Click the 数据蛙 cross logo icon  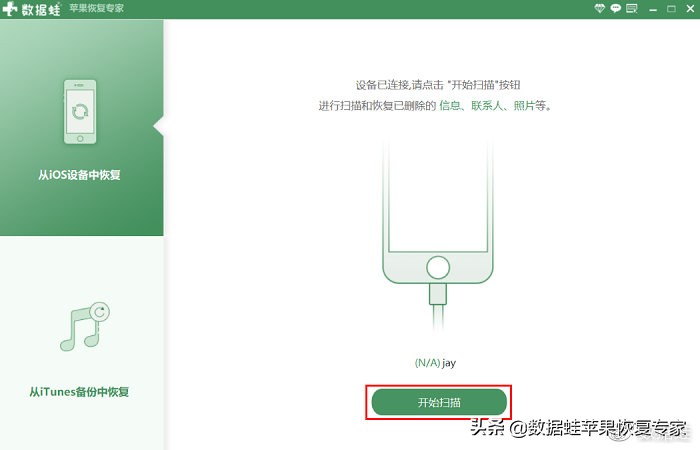(10, 8)
